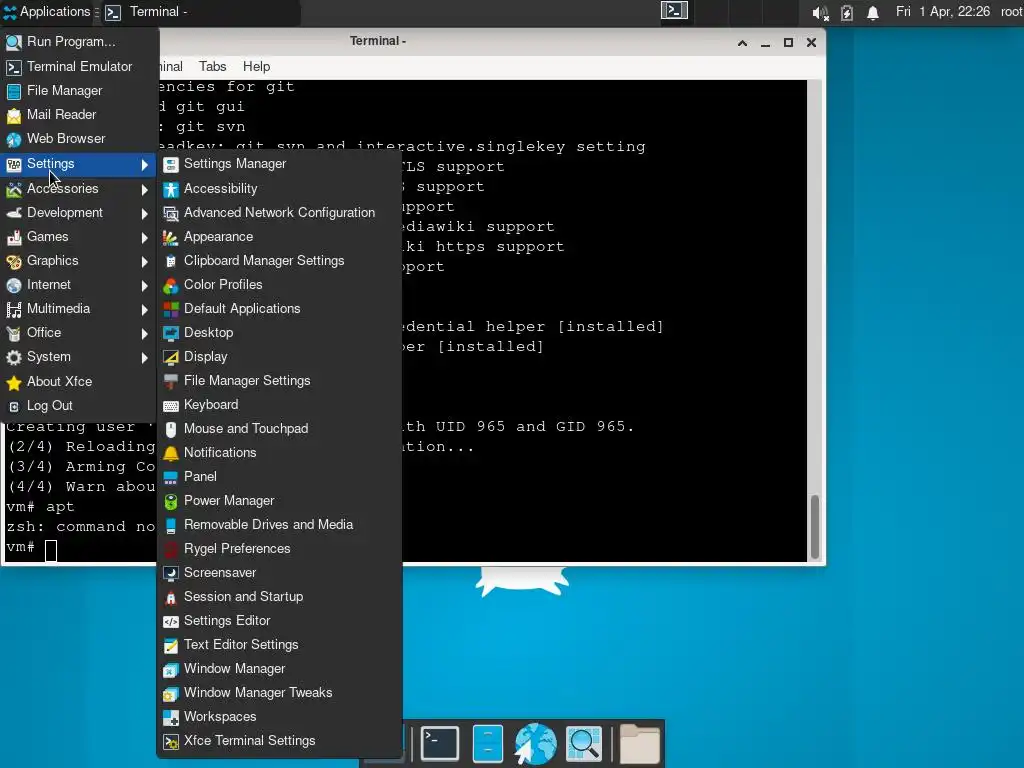Open Clipboard Manager Settings icon
Screen dimensions: 1024x768
click(170, 261)
